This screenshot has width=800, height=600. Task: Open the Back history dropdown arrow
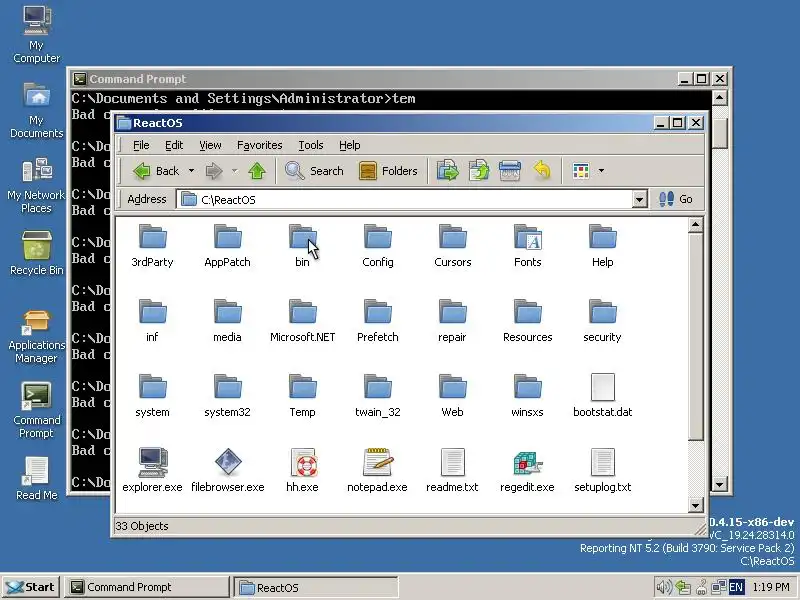(191, 171)
